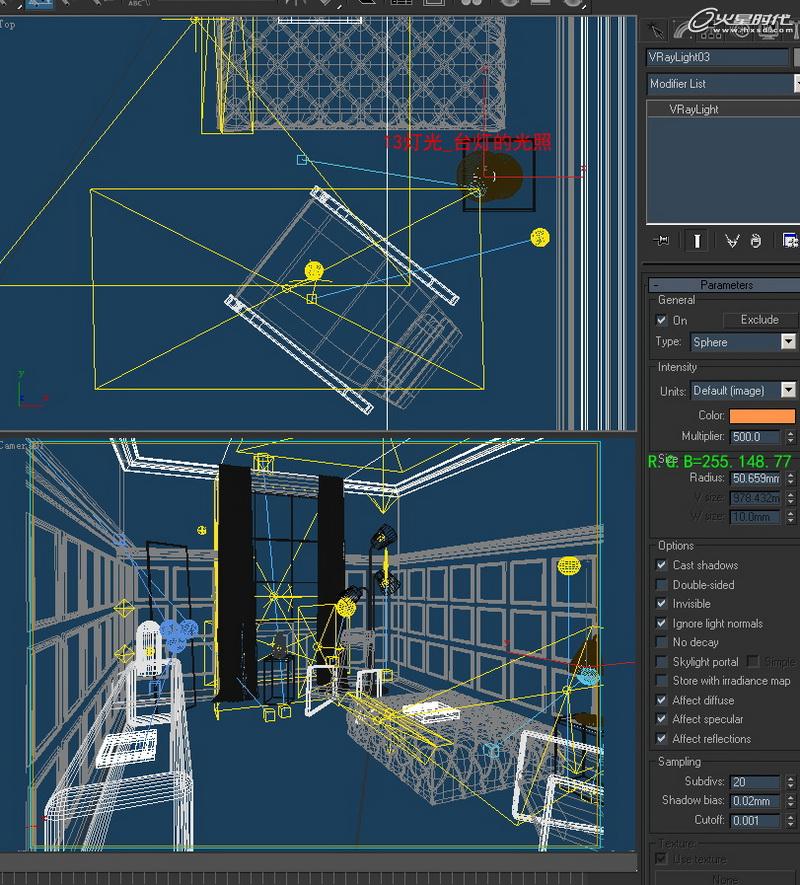Click the Top viewport label
The image size is (800, 885).
point(8,24)
